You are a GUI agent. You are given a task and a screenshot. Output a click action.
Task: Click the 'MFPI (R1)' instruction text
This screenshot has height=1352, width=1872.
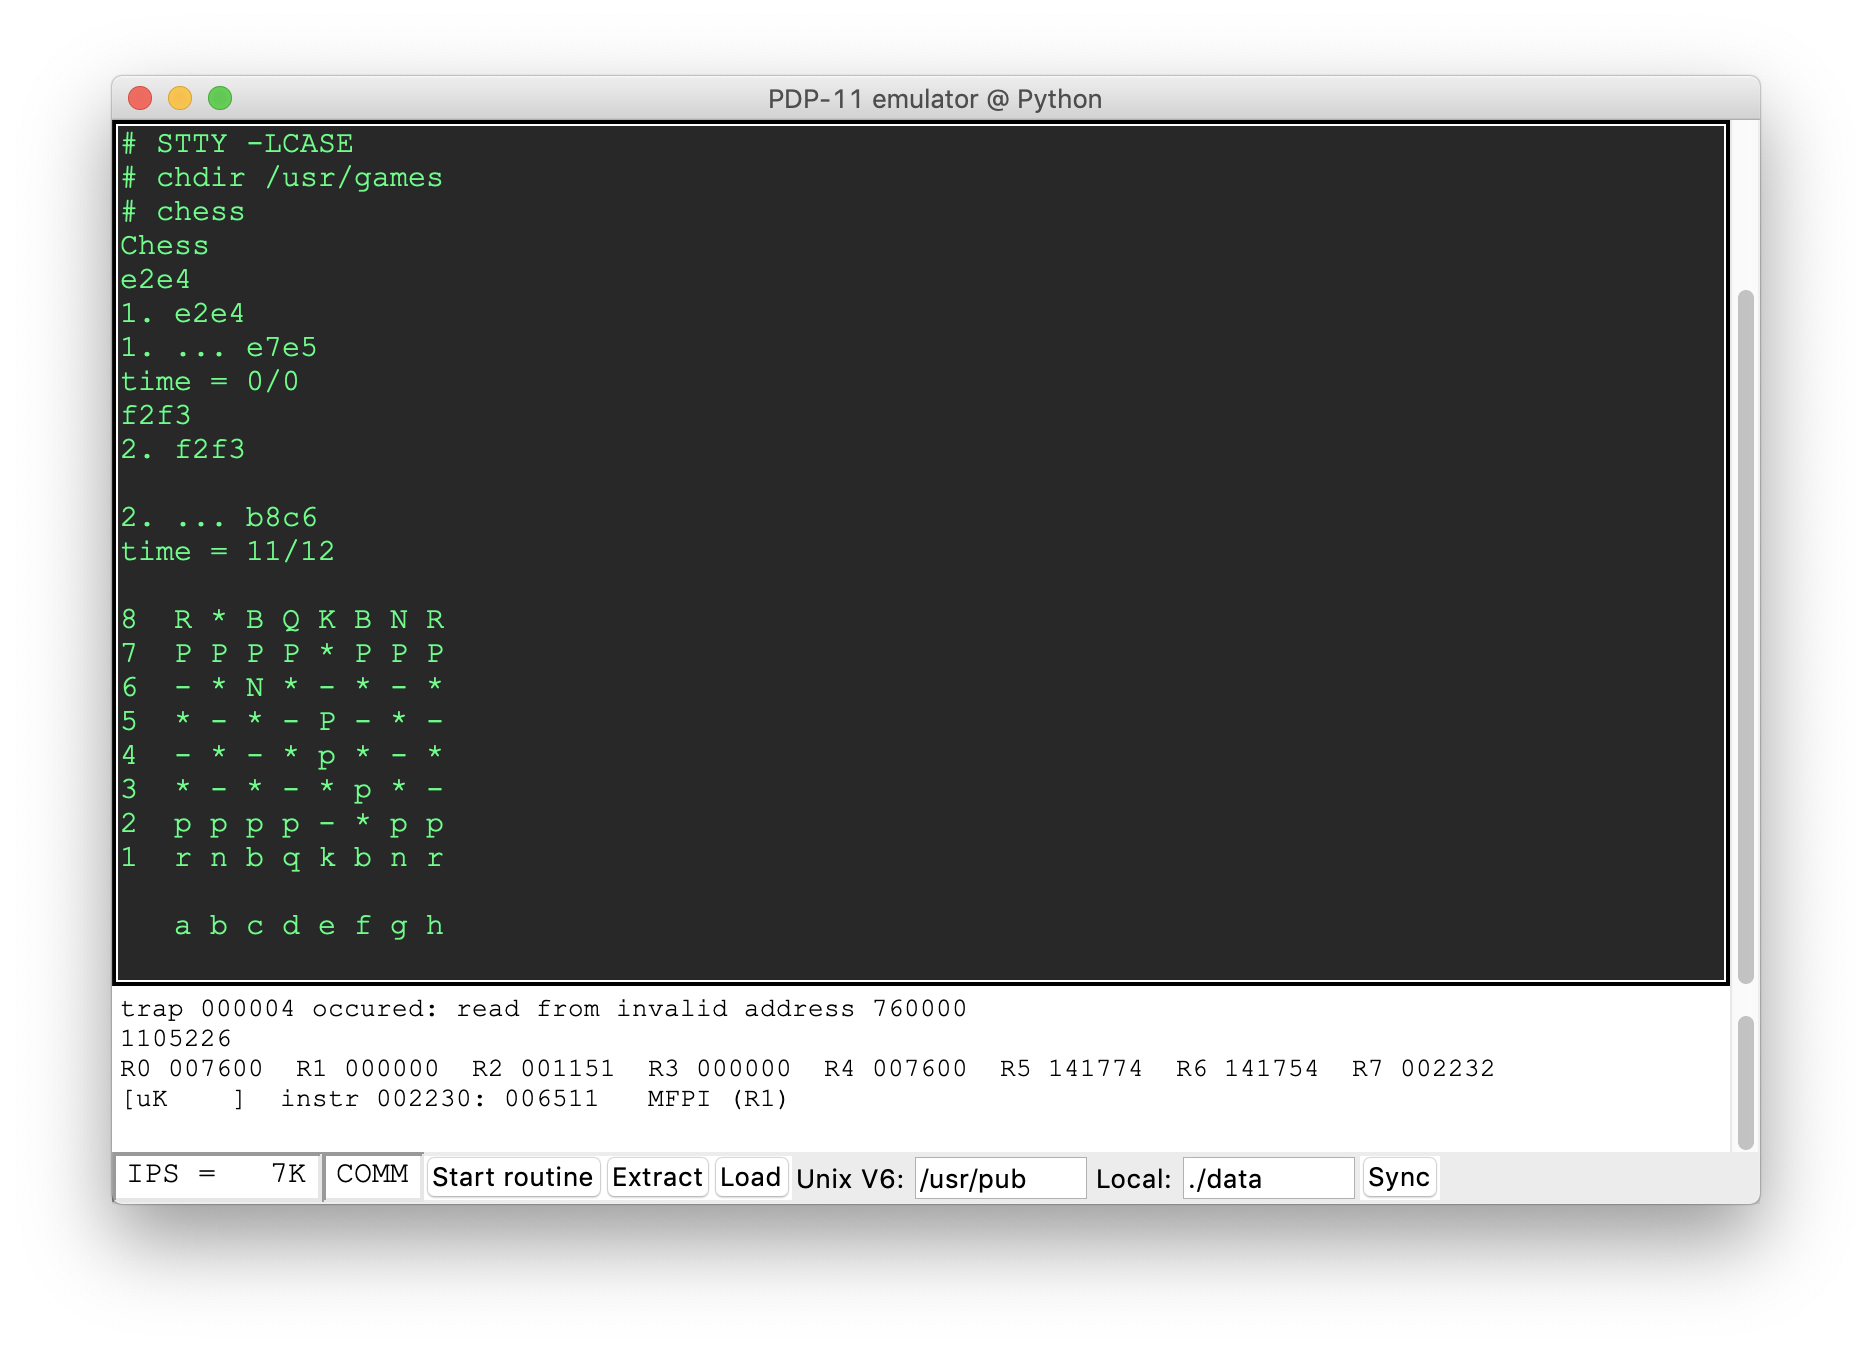[x=717, y=1098]
